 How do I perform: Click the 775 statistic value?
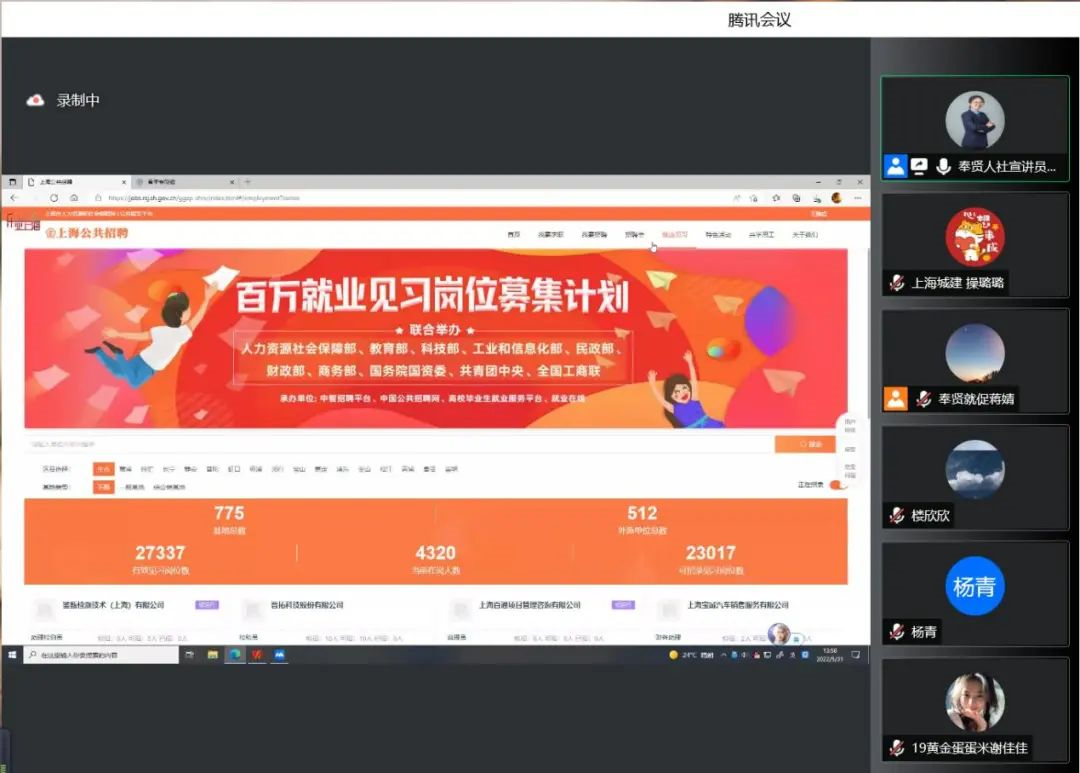click(229, 513)
